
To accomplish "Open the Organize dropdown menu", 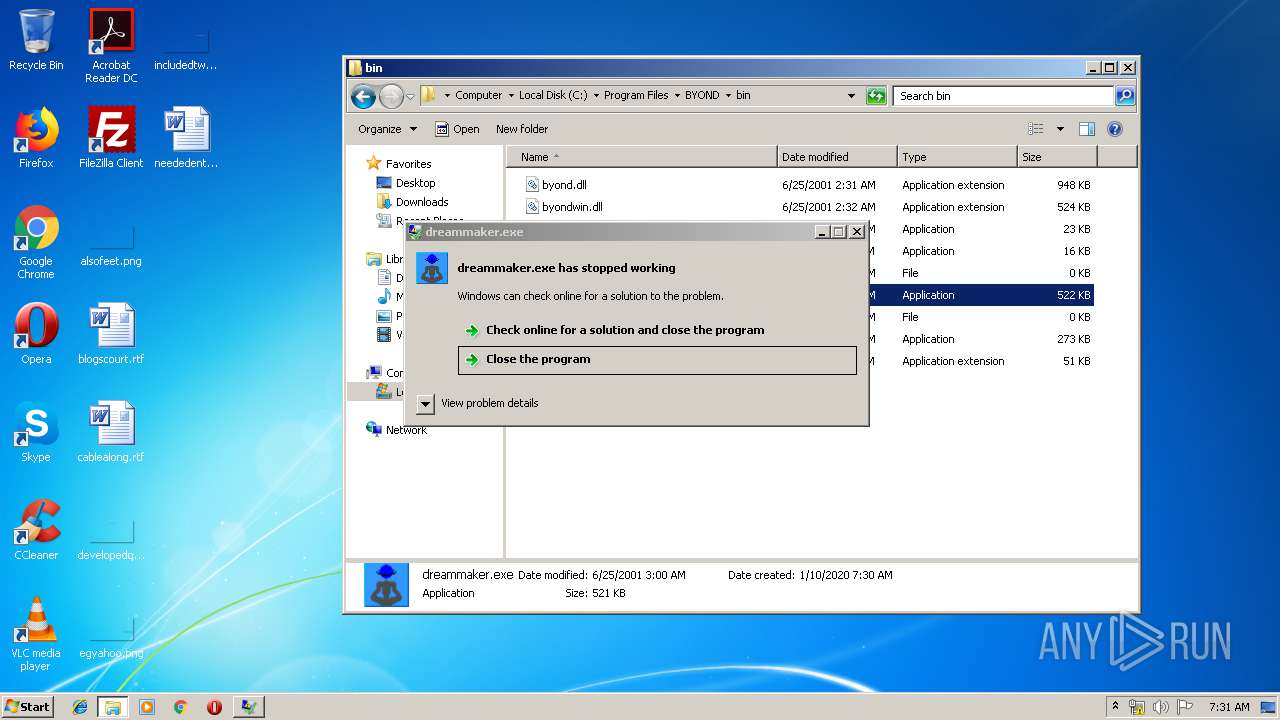I will tap(387, 129).
